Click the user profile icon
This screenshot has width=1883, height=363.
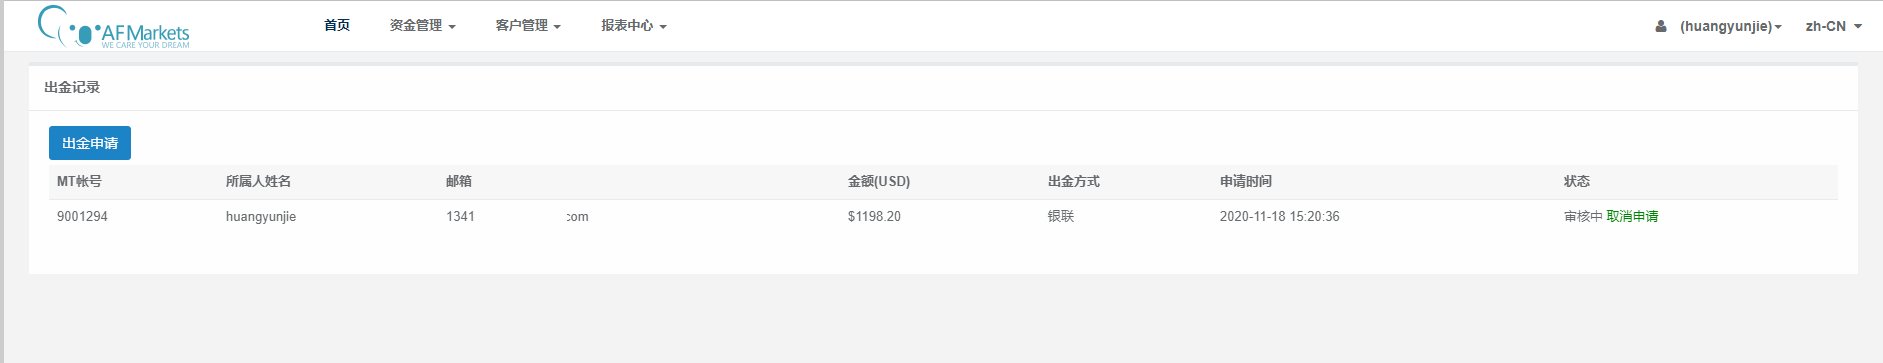(1661, 27)
